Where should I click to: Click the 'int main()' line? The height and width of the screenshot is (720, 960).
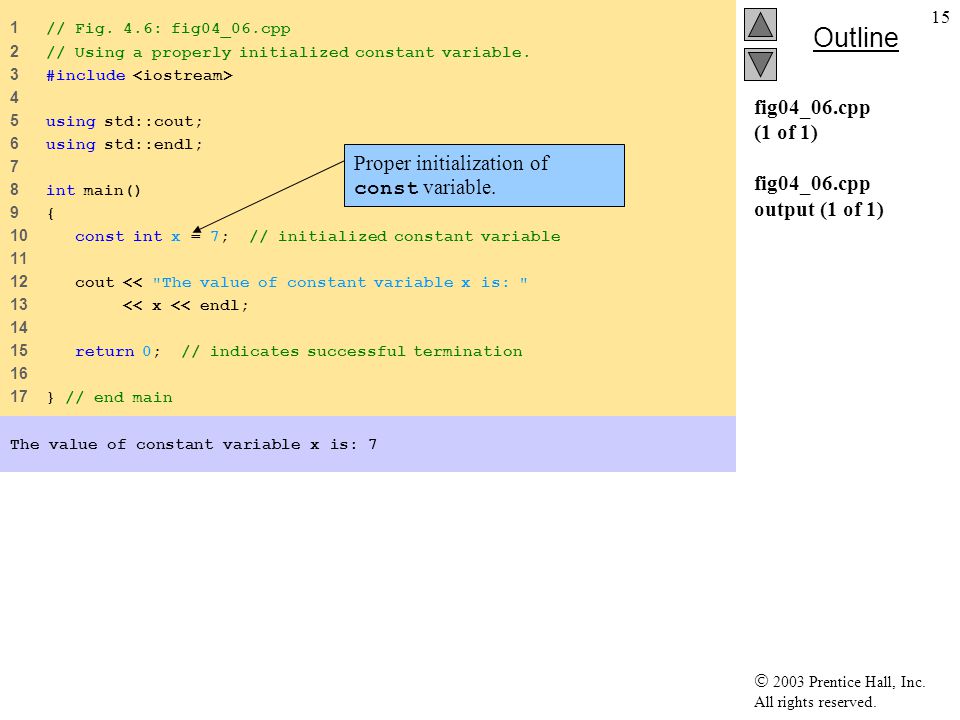point(94,190)
